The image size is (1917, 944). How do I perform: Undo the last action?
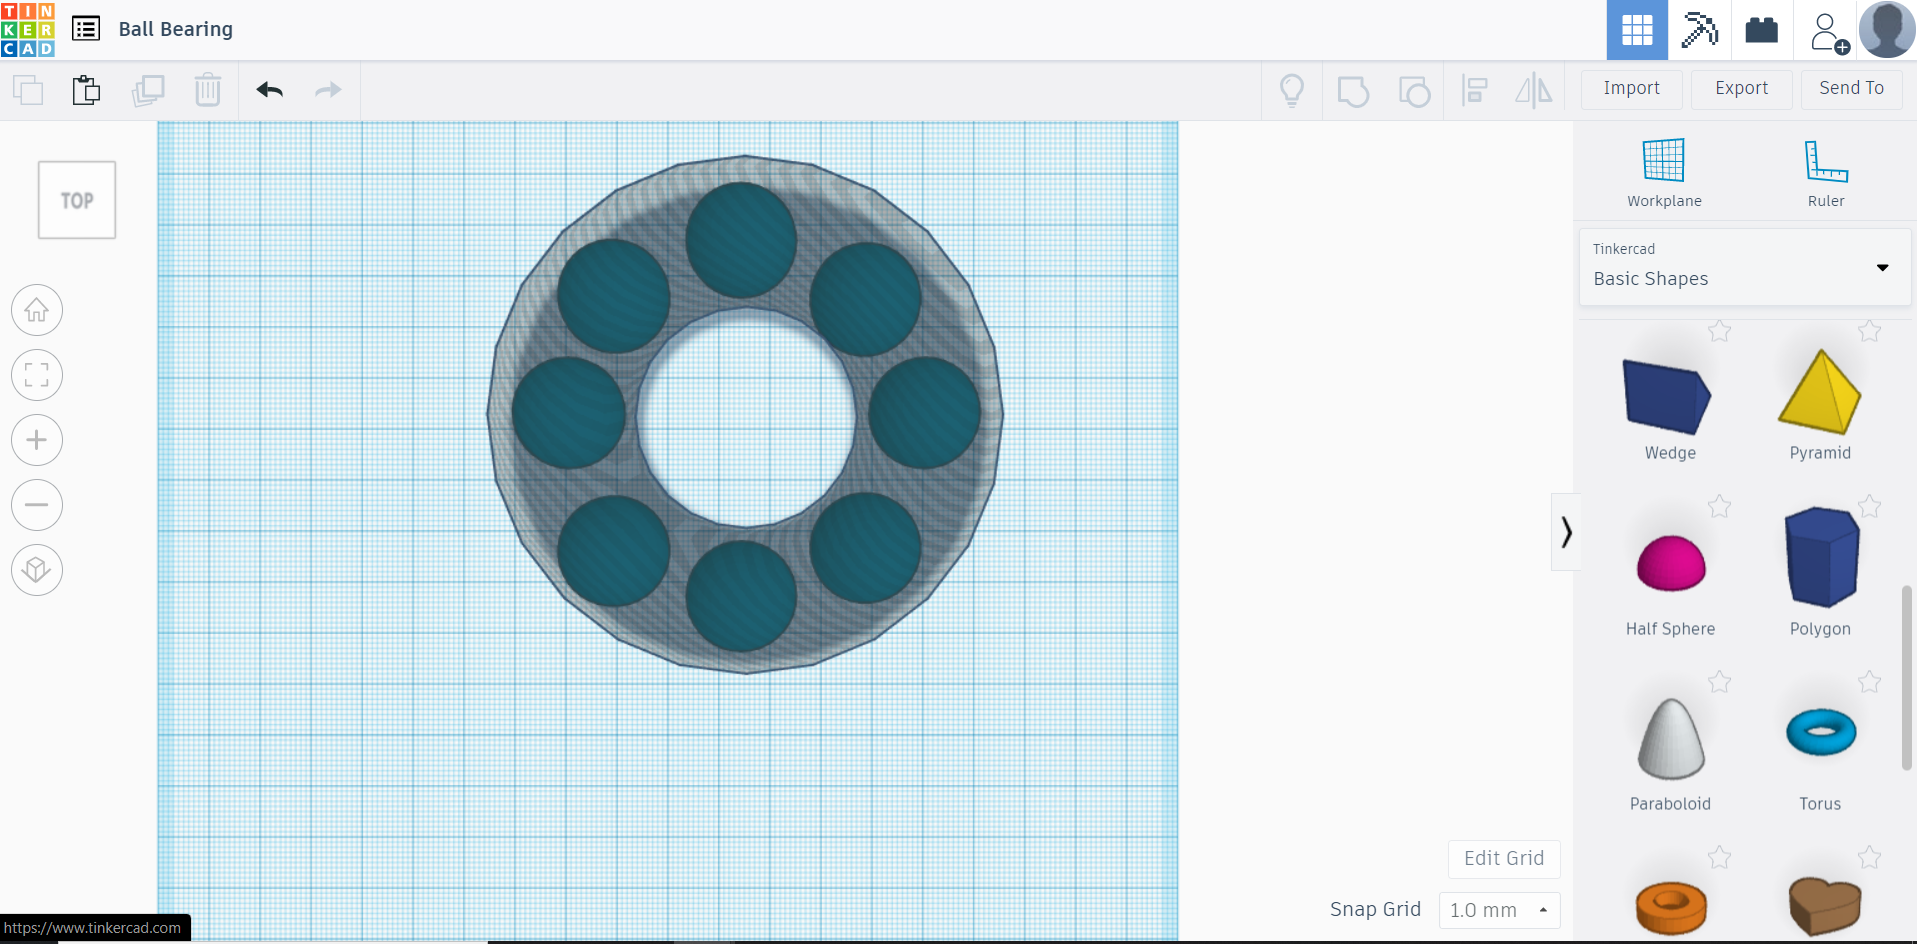(x=269, y=90)
